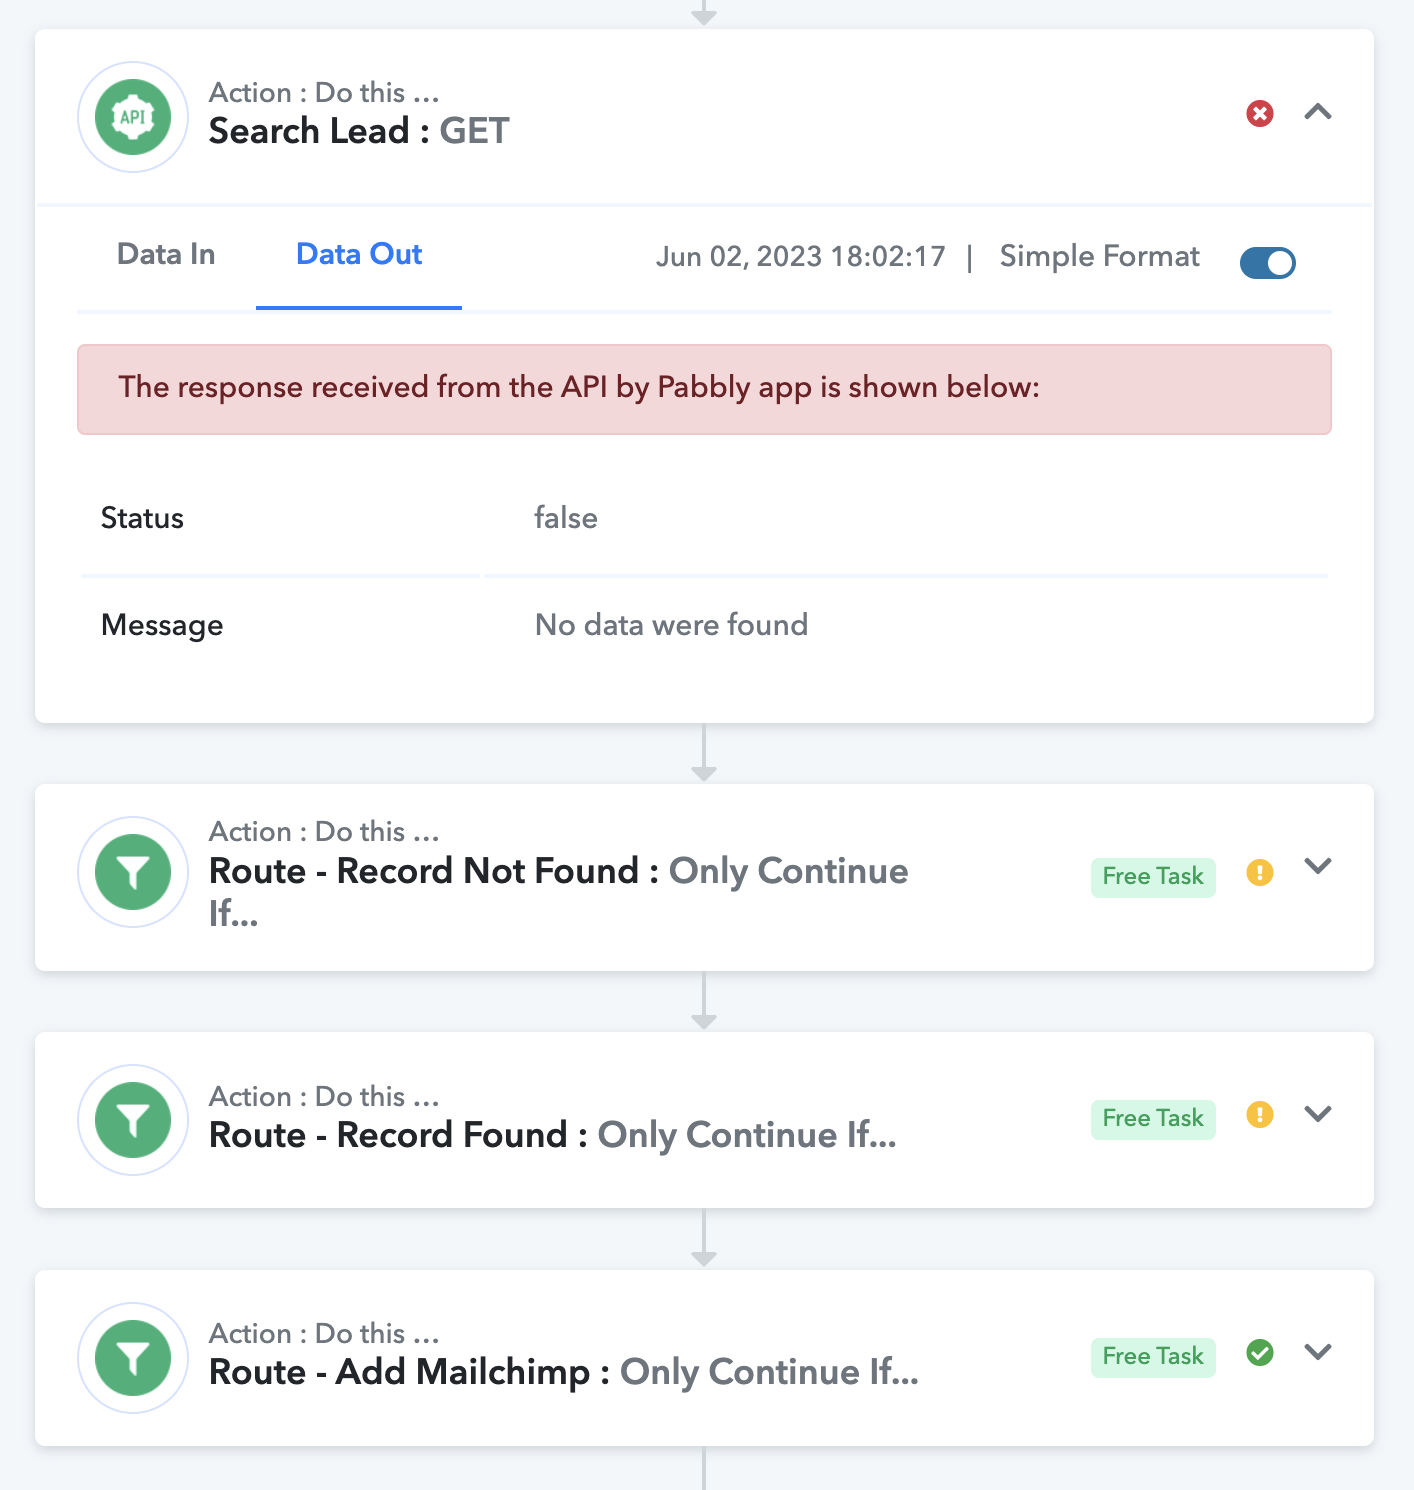1414x1490 pixels.
Task: Click yellow warning icon on Record Found route
Action: [1260, 1114]
